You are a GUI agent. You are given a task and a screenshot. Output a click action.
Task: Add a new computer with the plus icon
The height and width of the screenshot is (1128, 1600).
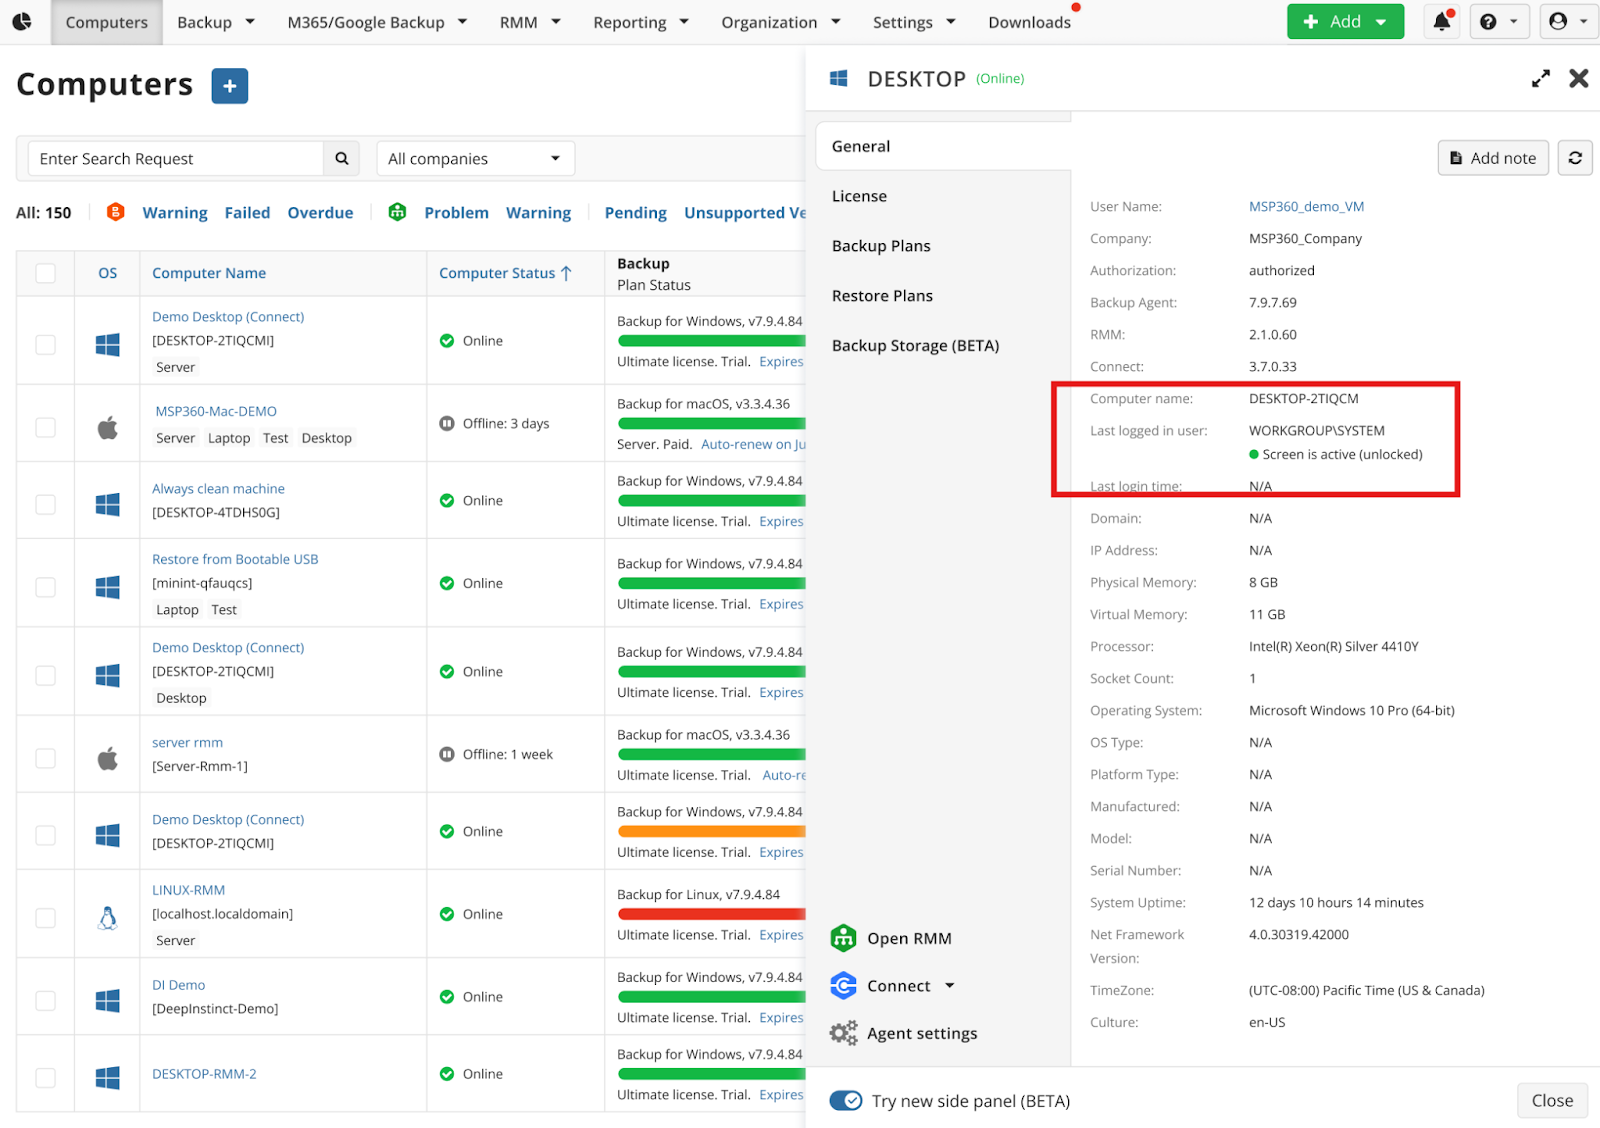coord(229,86)
